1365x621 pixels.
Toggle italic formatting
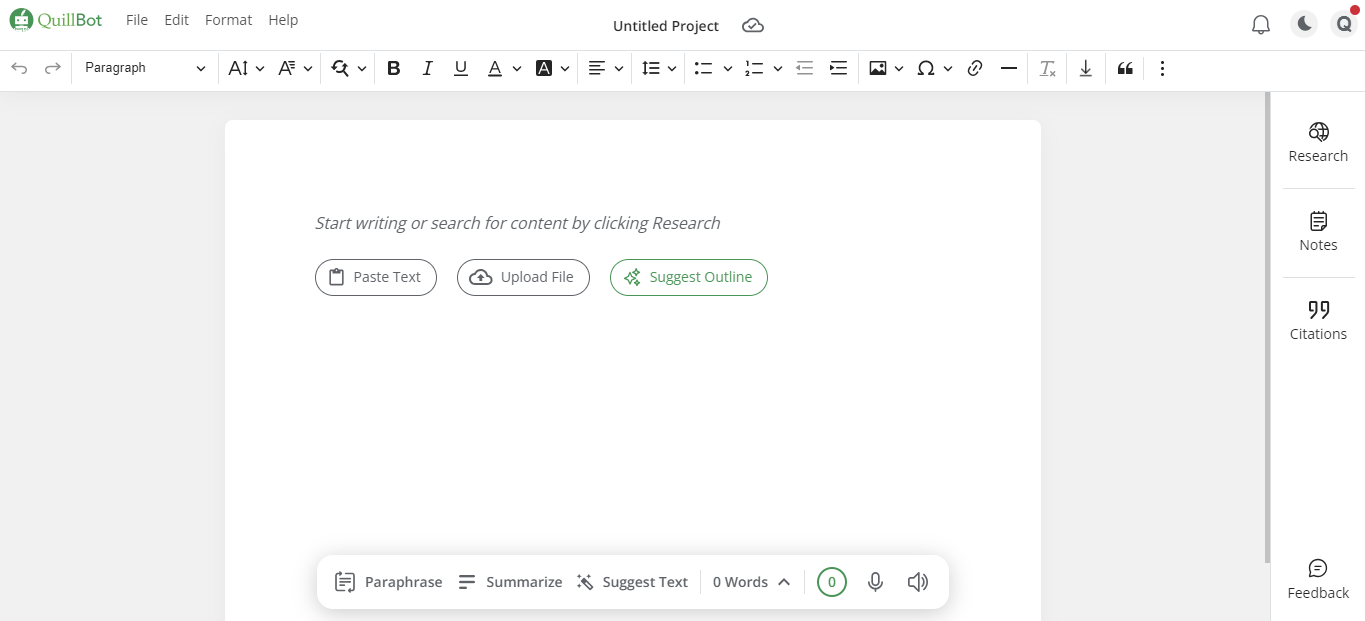click(427, 68)
